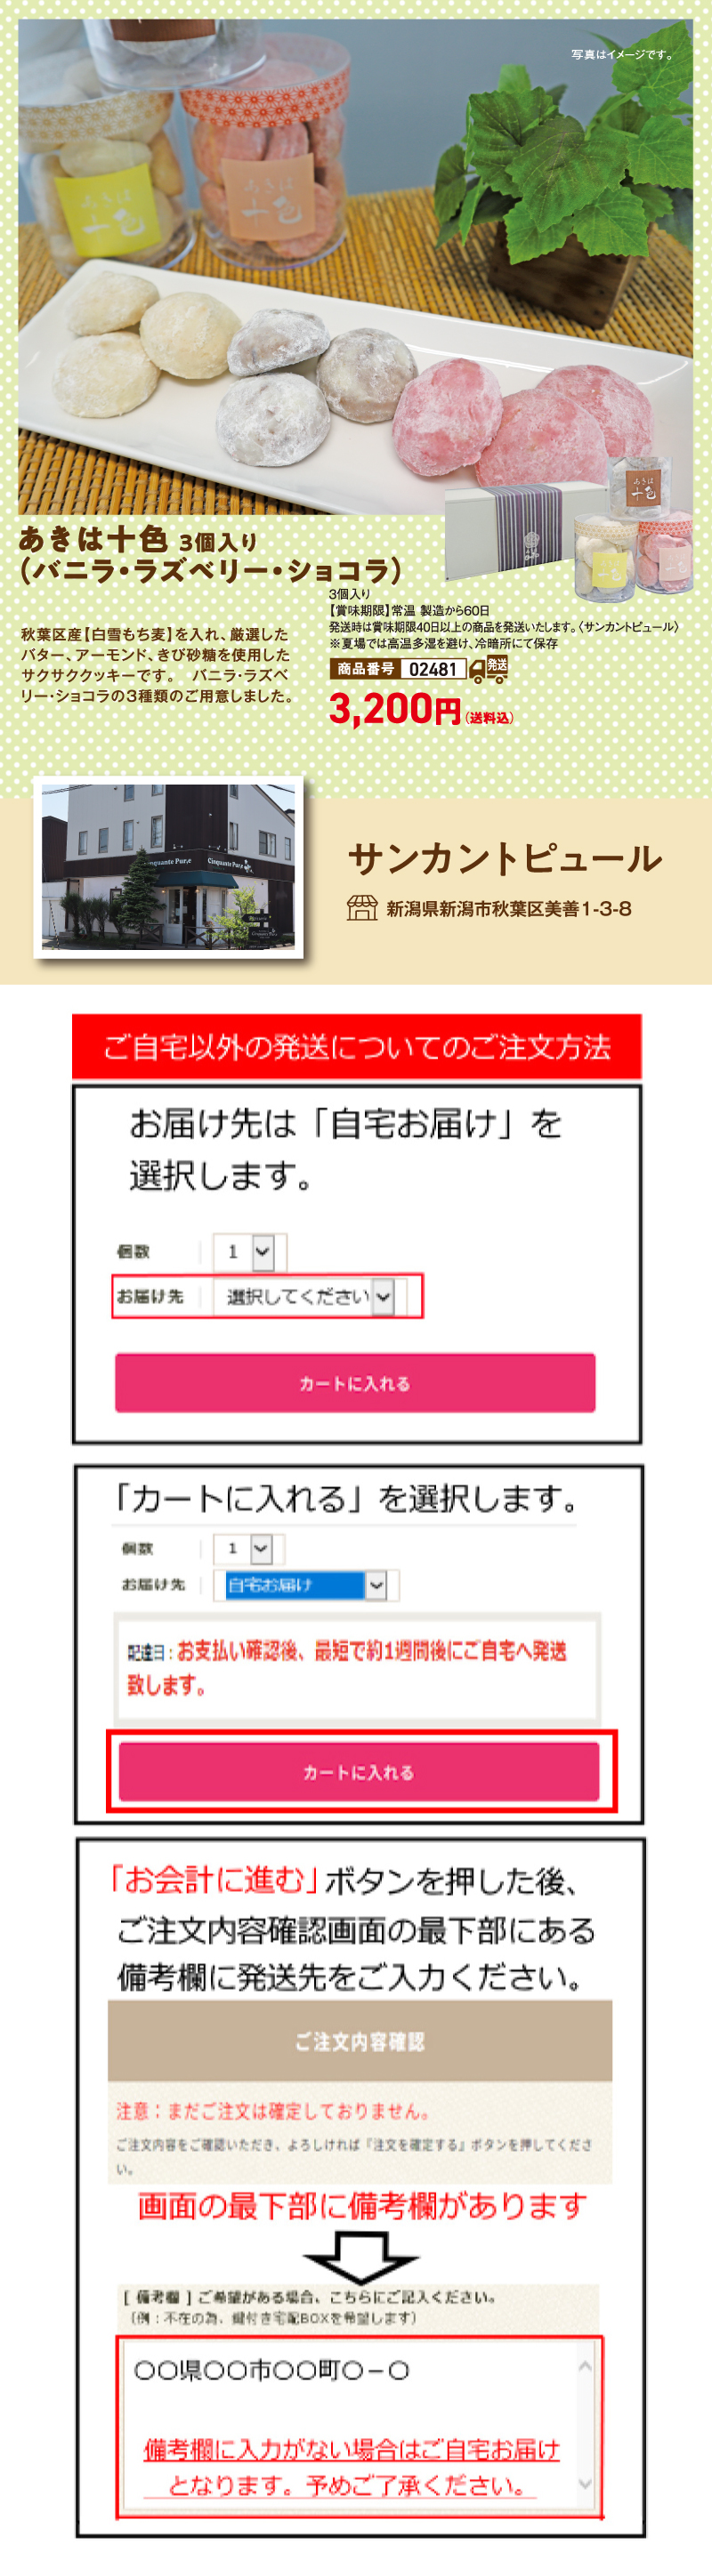Click the red ご自宅以外の発送 header banner

356,1047
